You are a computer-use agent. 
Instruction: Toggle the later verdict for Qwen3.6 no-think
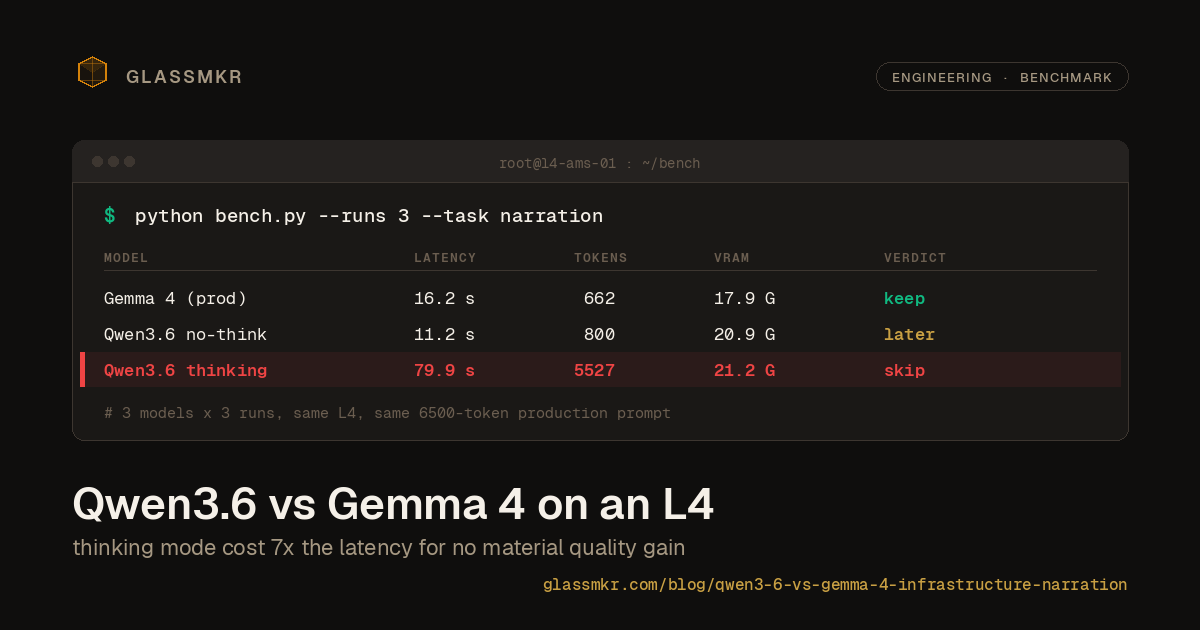909,334
